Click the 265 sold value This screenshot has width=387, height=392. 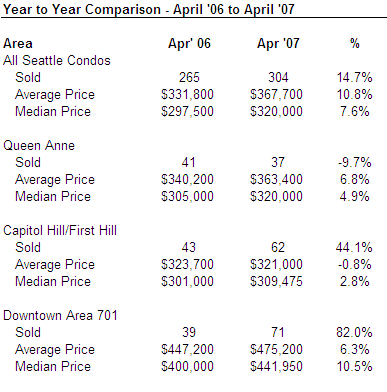click(x=189, y=78)
